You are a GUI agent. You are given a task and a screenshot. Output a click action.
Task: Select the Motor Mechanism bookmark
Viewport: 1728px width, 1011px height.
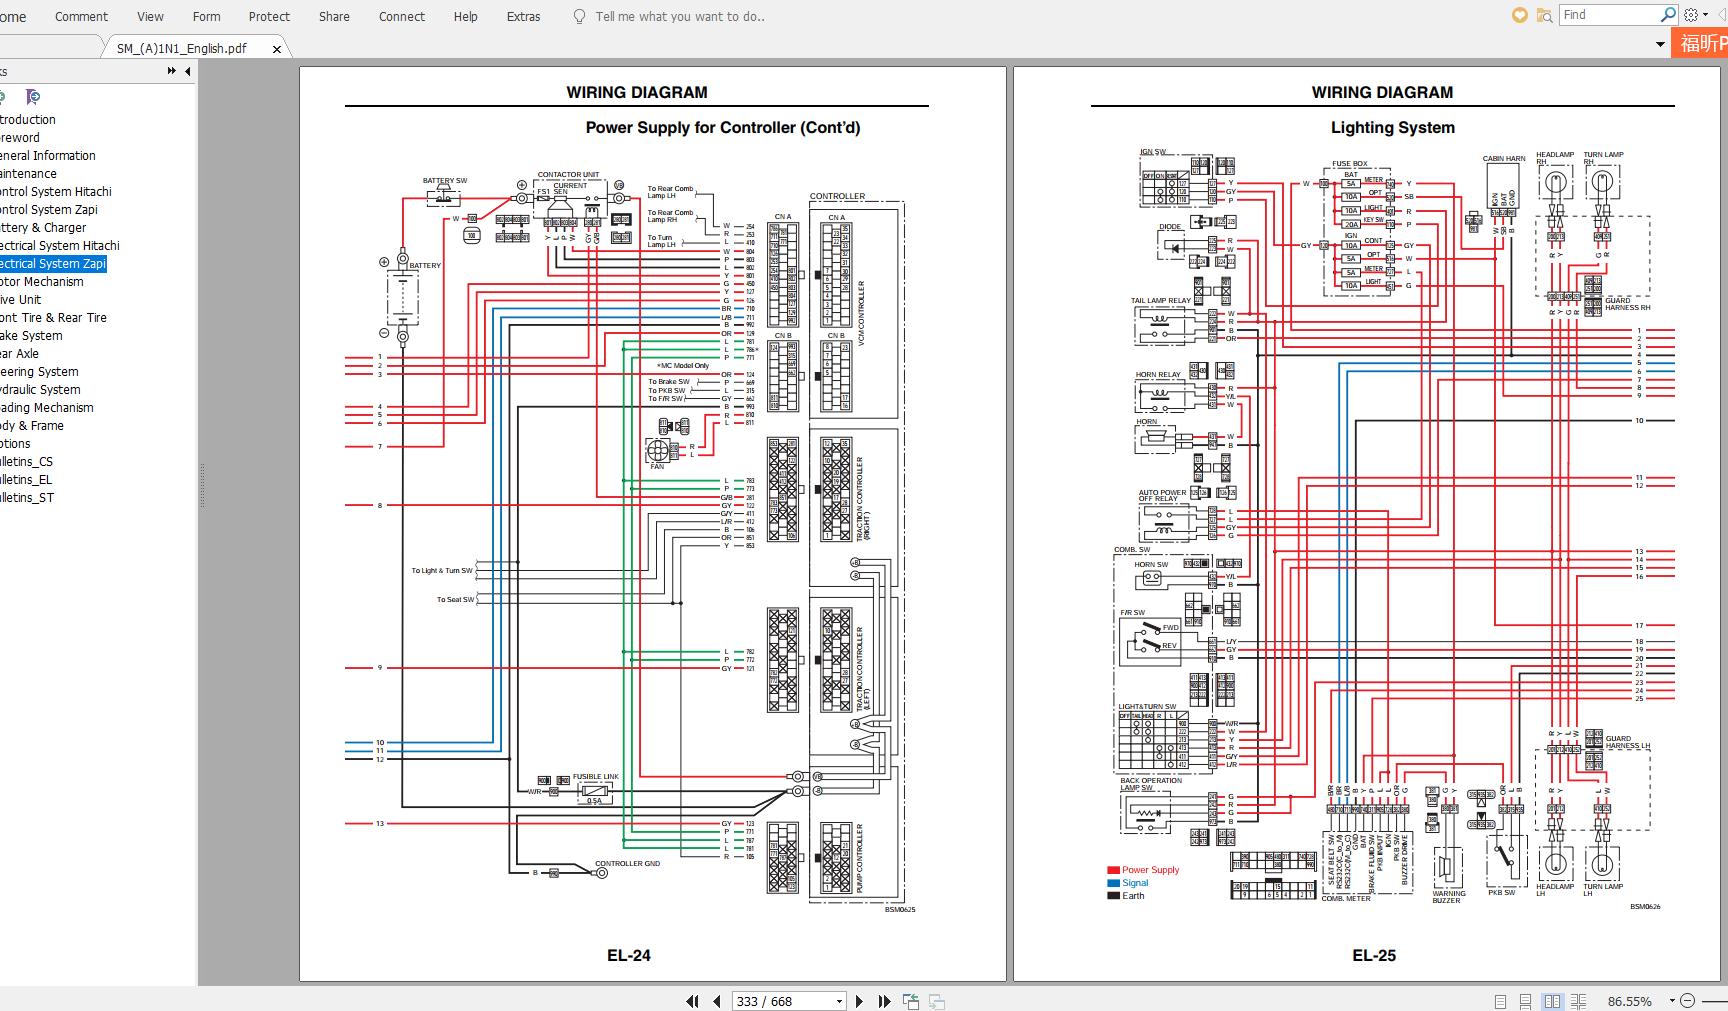coord(42,282)
